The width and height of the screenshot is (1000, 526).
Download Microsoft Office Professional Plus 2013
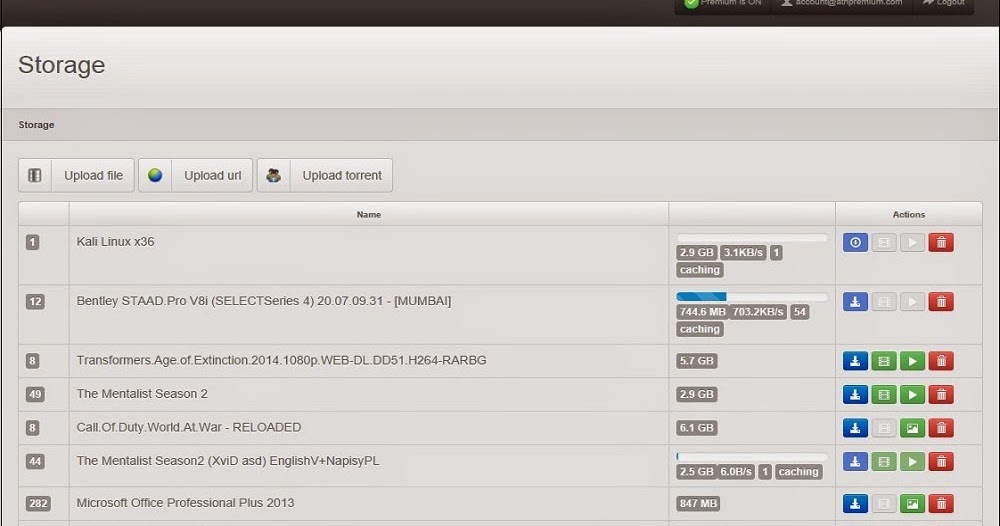click(855, 504)
